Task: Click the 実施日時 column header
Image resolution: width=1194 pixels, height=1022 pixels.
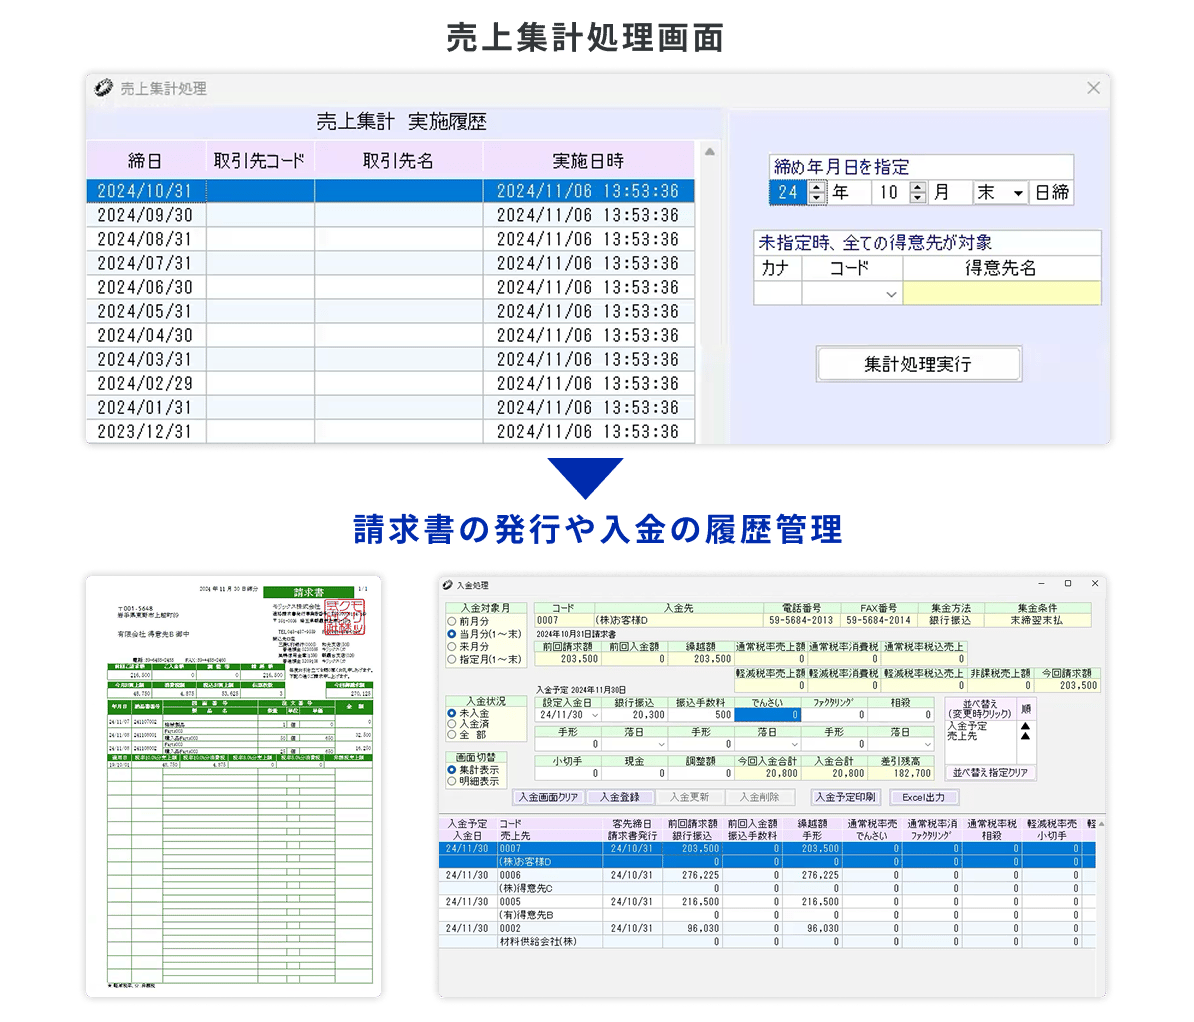Action: click(x=589, y=161)
